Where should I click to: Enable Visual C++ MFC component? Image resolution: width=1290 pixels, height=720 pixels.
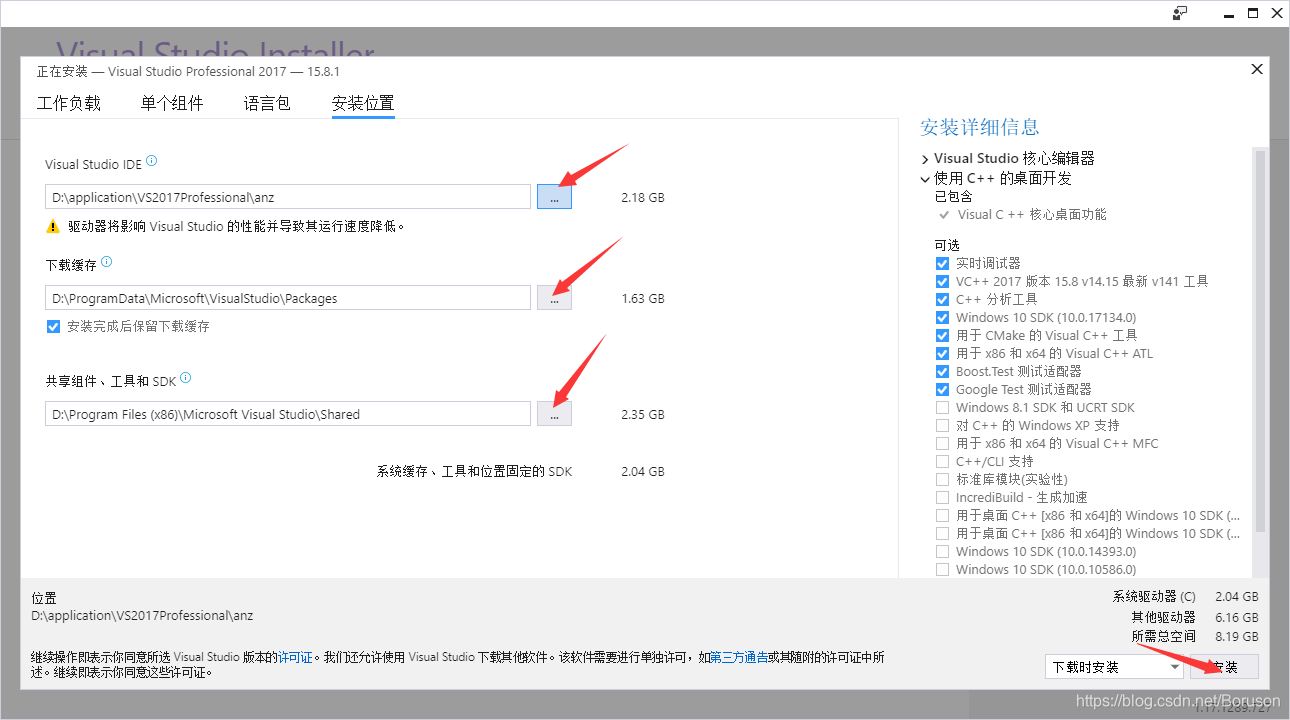click(942, 443)
